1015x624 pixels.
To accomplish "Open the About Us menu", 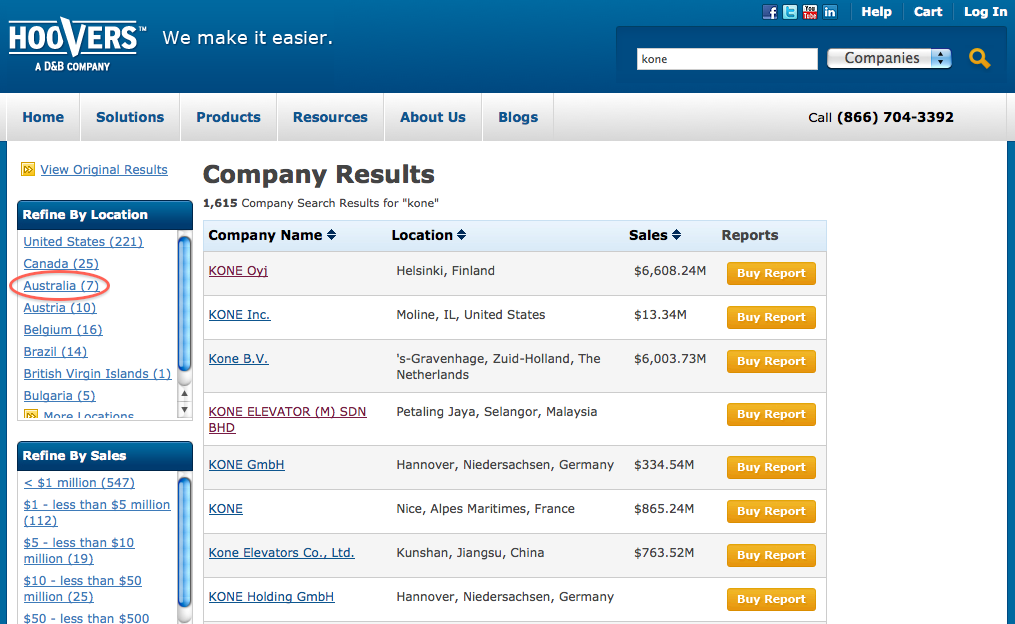I will click(x=433, y=117).
